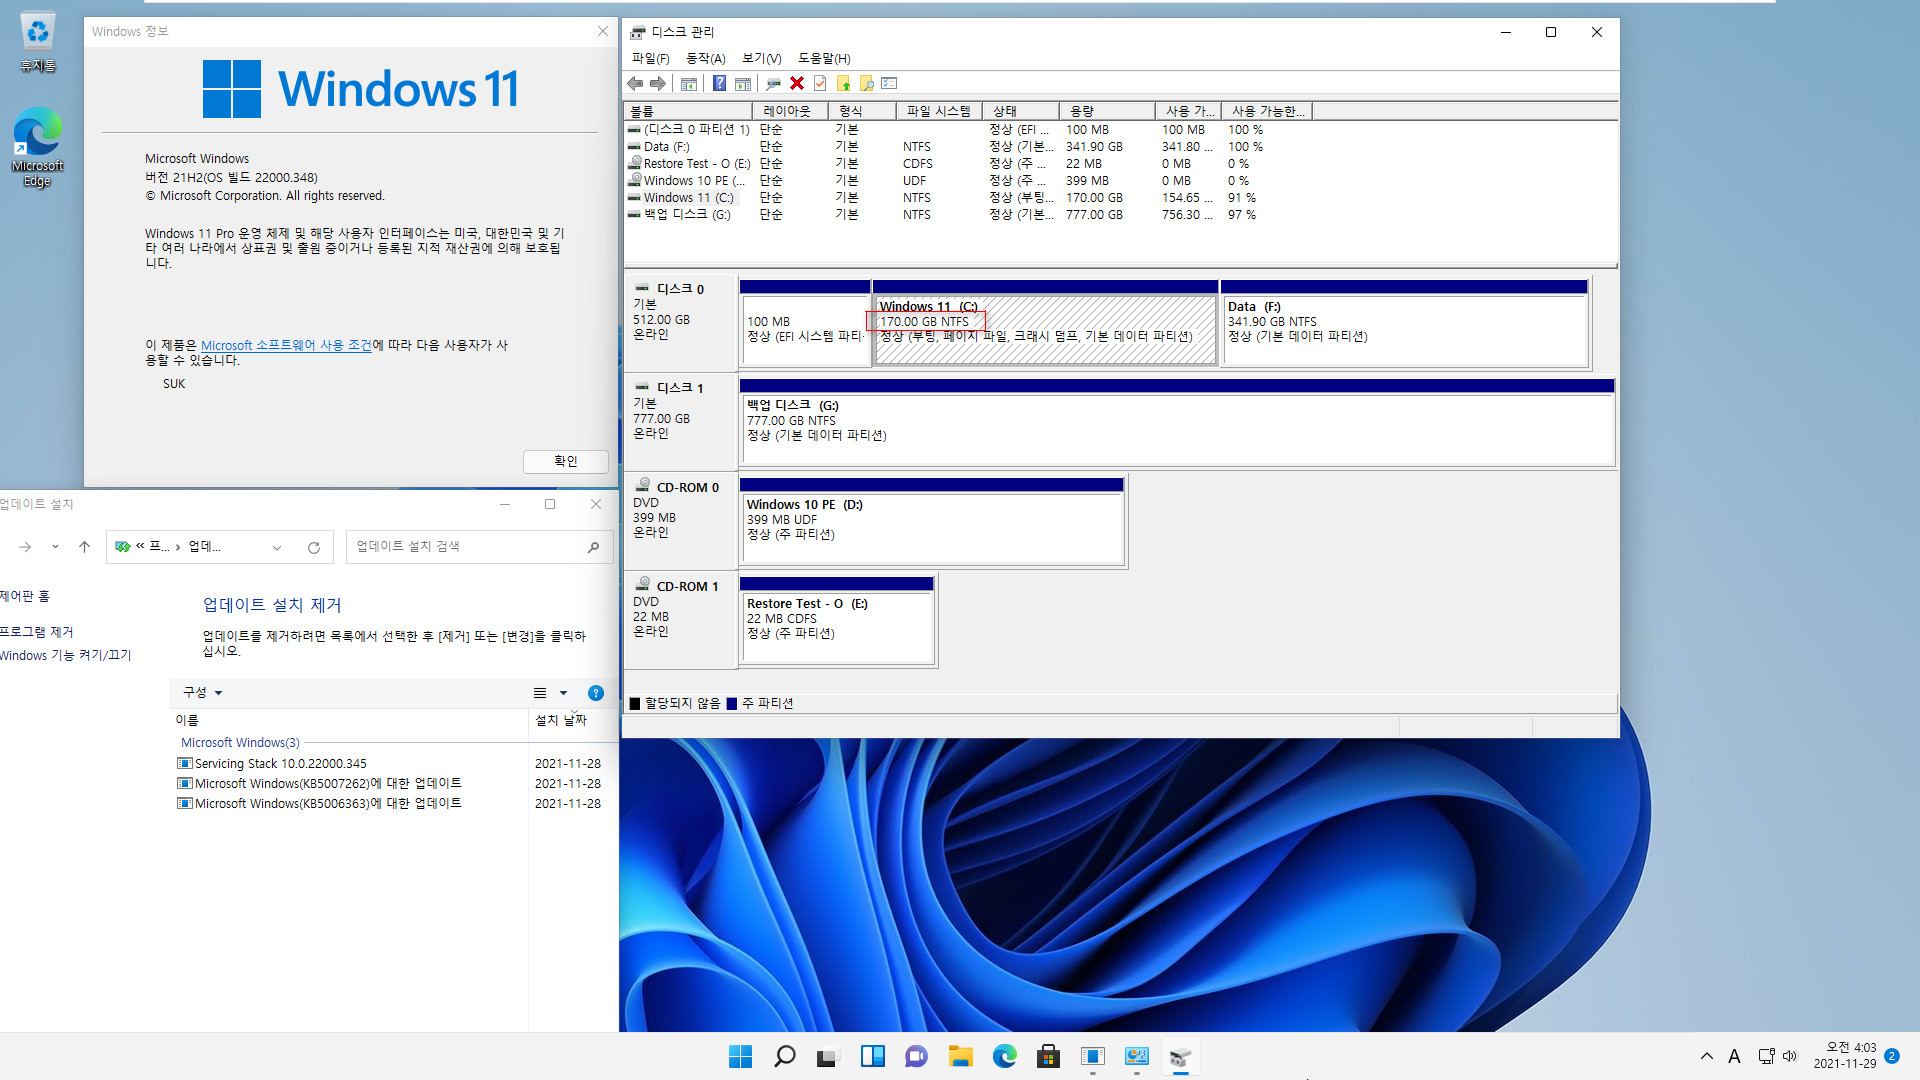Click 확인 button in Windows 정보 dialog
1920x1080 pixels.
coord(565,461)
